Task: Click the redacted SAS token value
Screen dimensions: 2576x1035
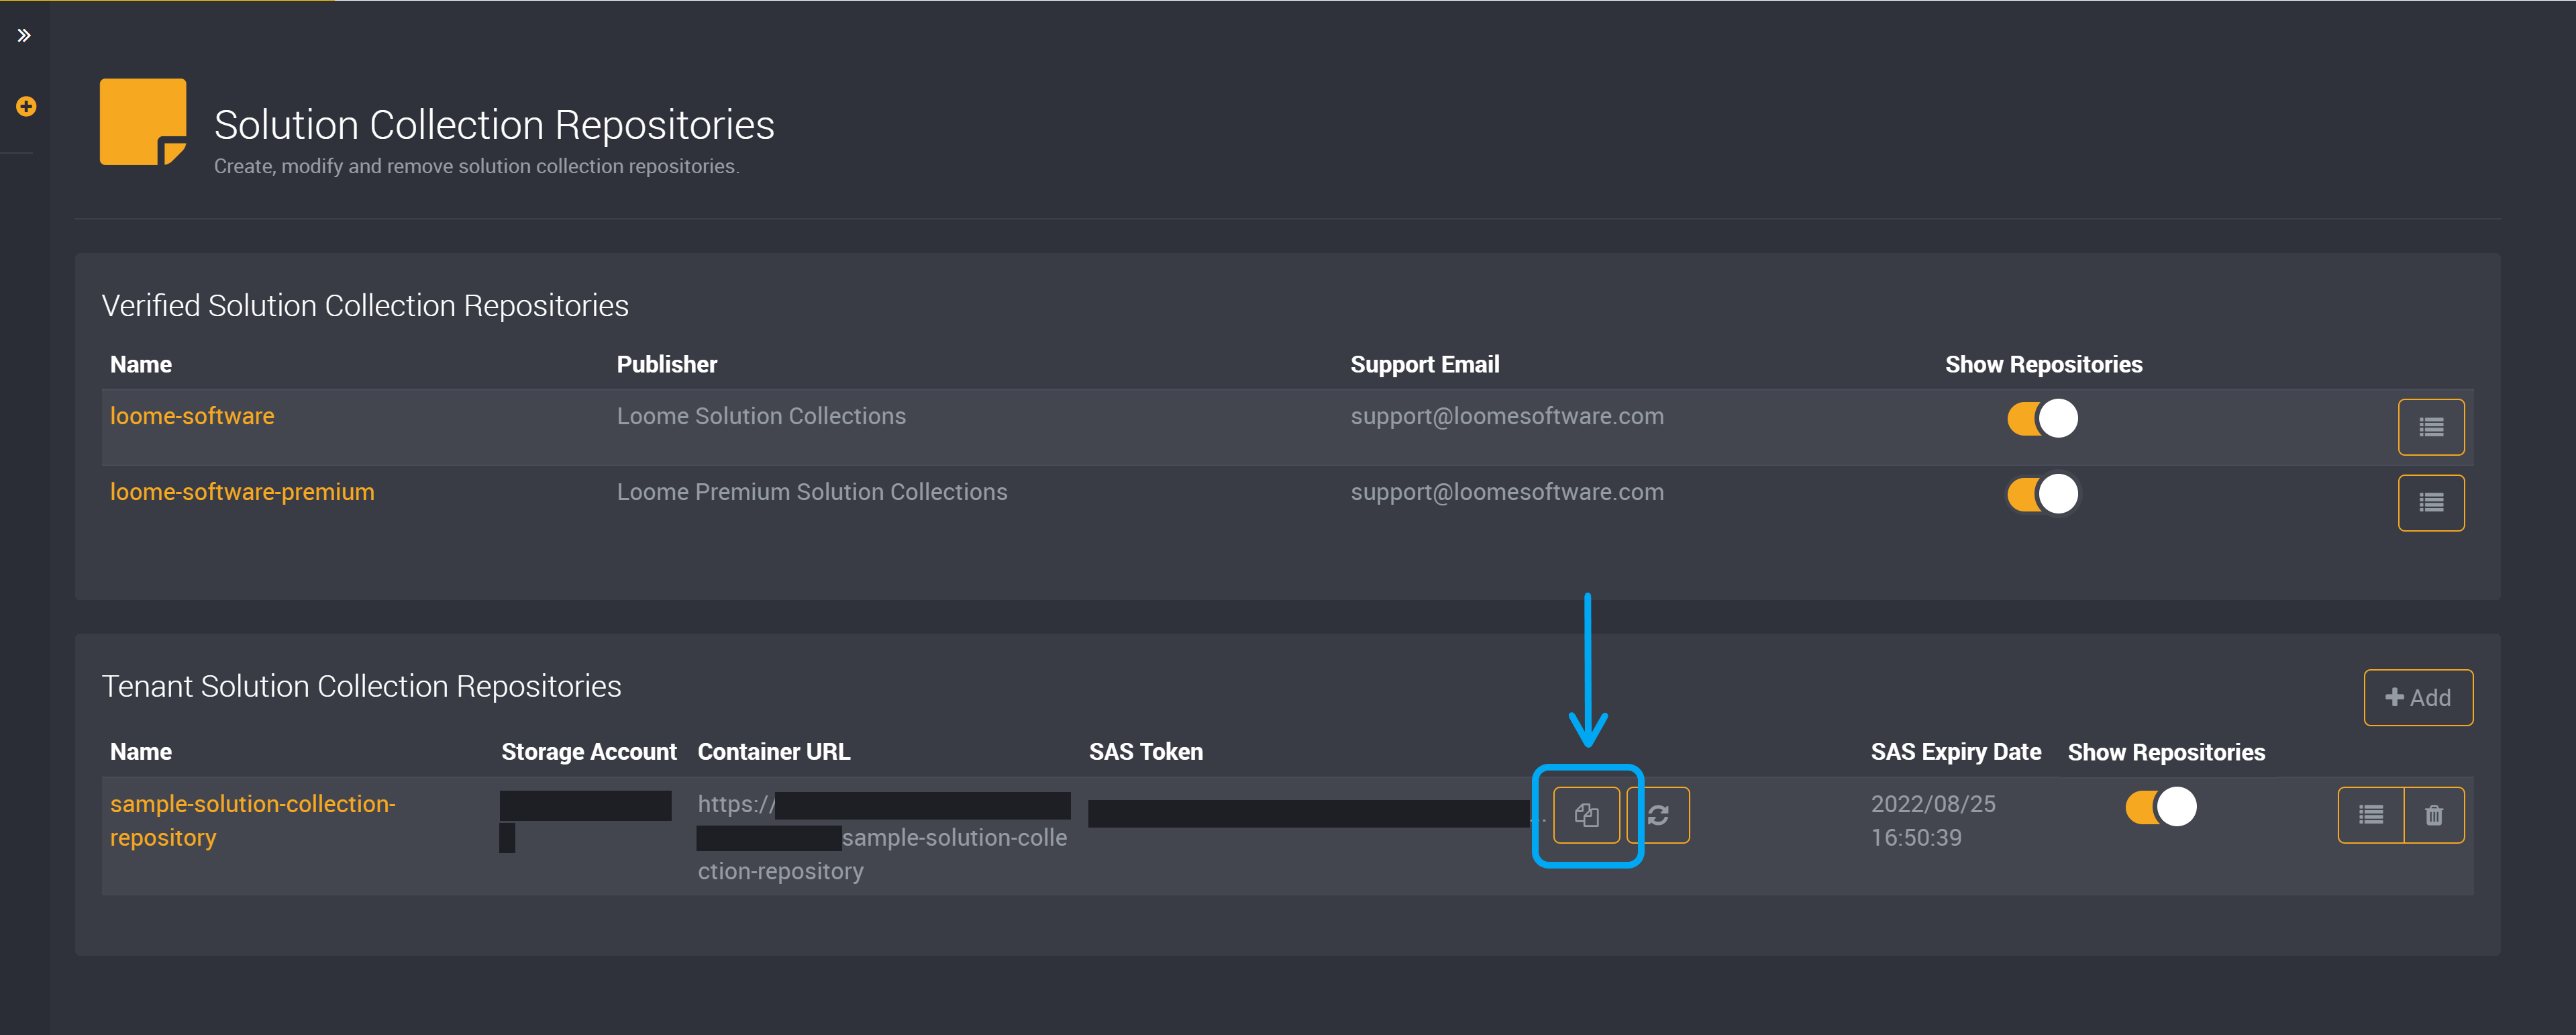Action: pyautogui.click(x=1309, y=813)
